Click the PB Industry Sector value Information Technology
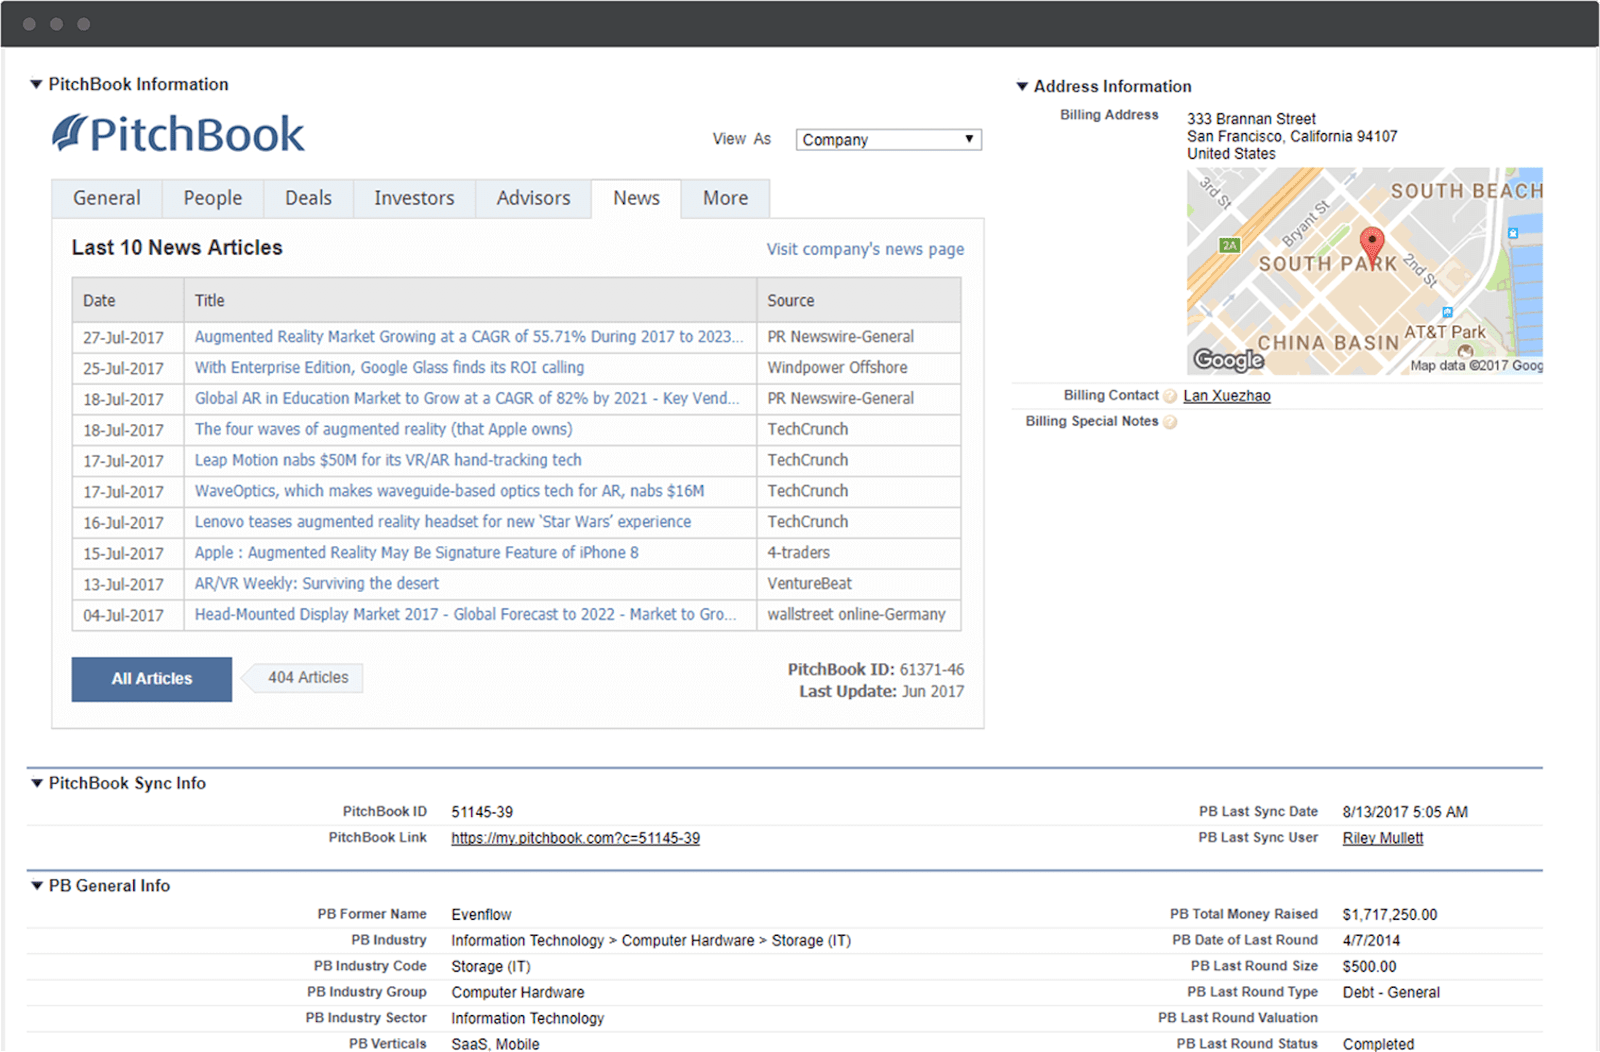This screenshot has width=1600, height=1052. click(x=528, y=1019)
